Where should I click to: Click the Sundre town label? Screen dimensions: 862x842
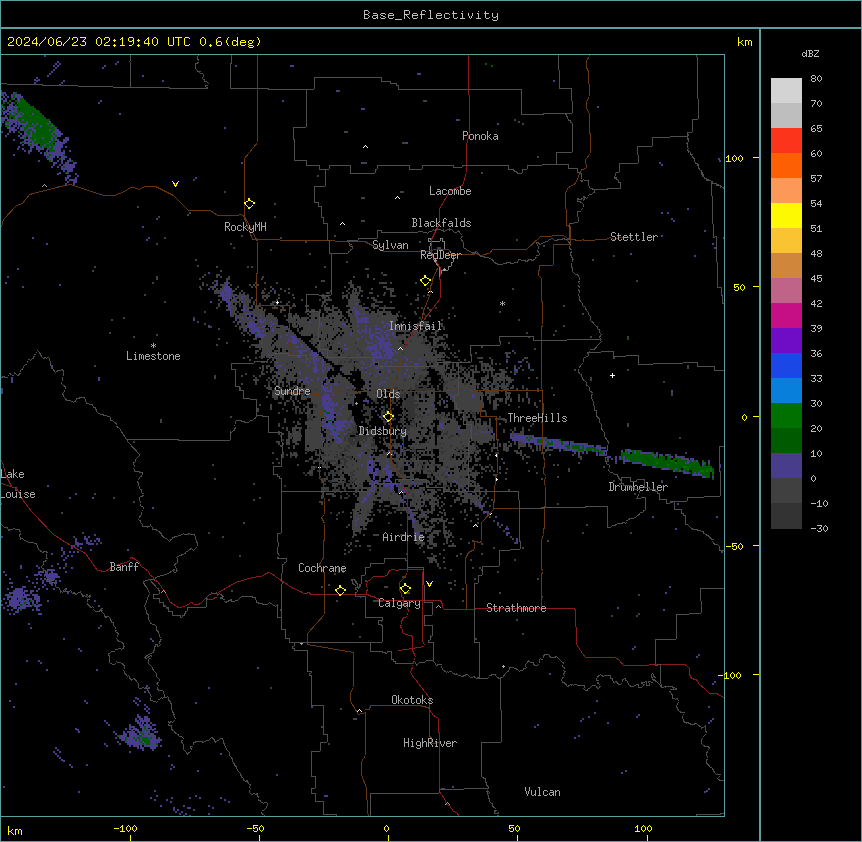[x=292, y=391]
